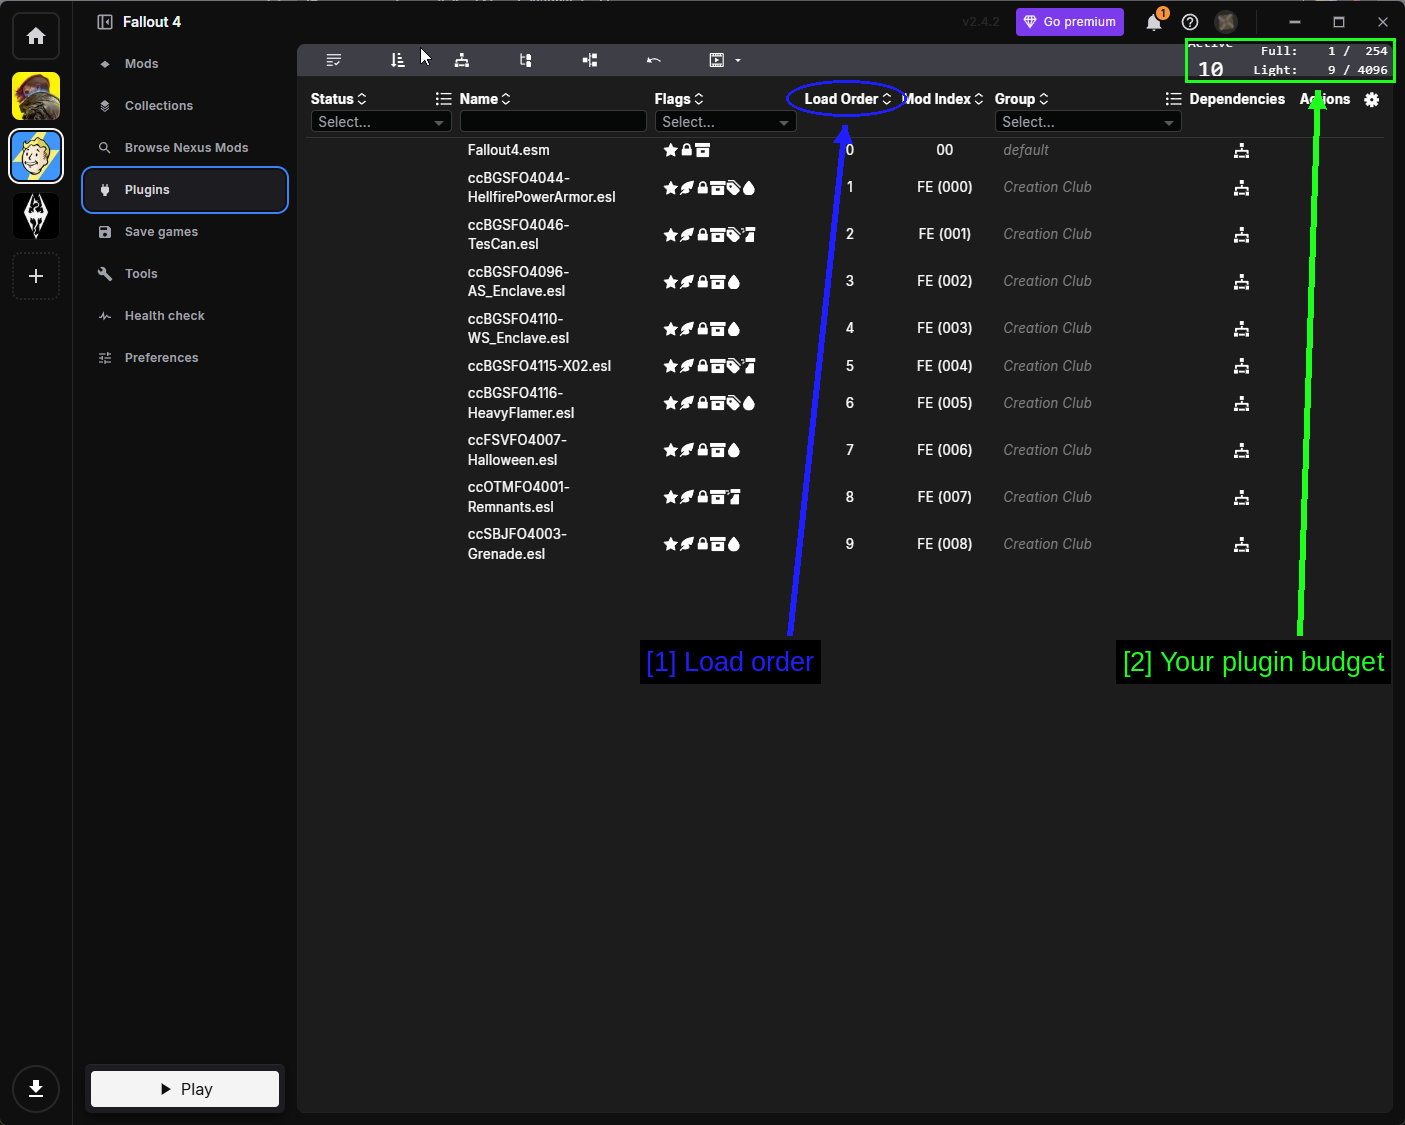This screenshot has height=1125, width=1405.
Task: Sort the table by the Status column header
Action: tap(338, 99)
